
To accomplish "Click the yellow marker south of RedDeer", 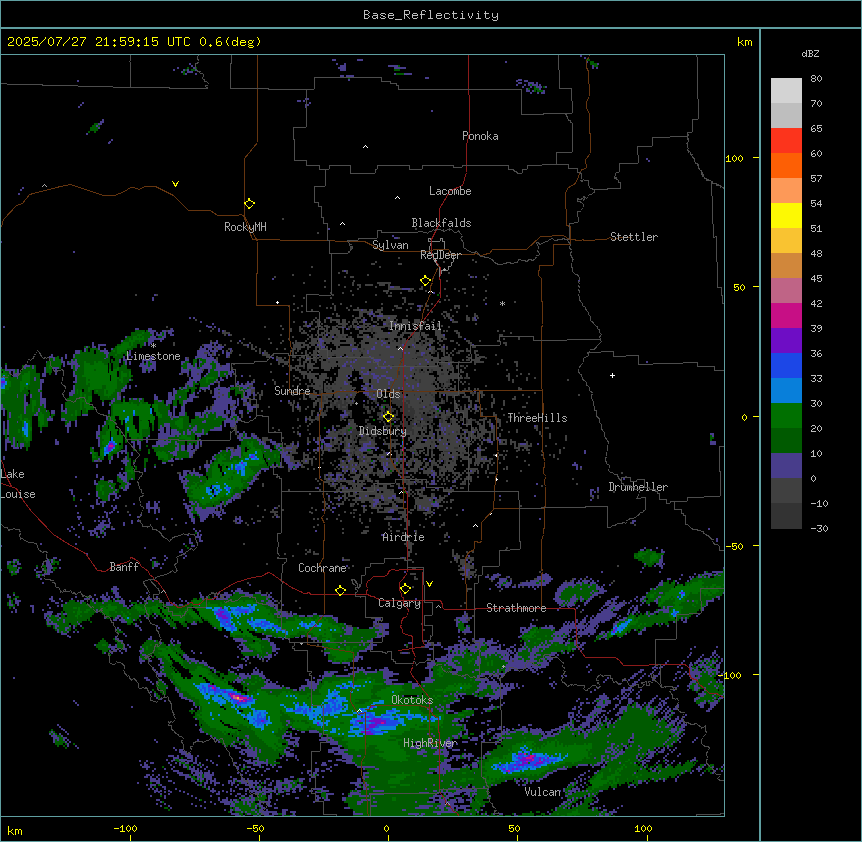I will click(x=425, y=281).
